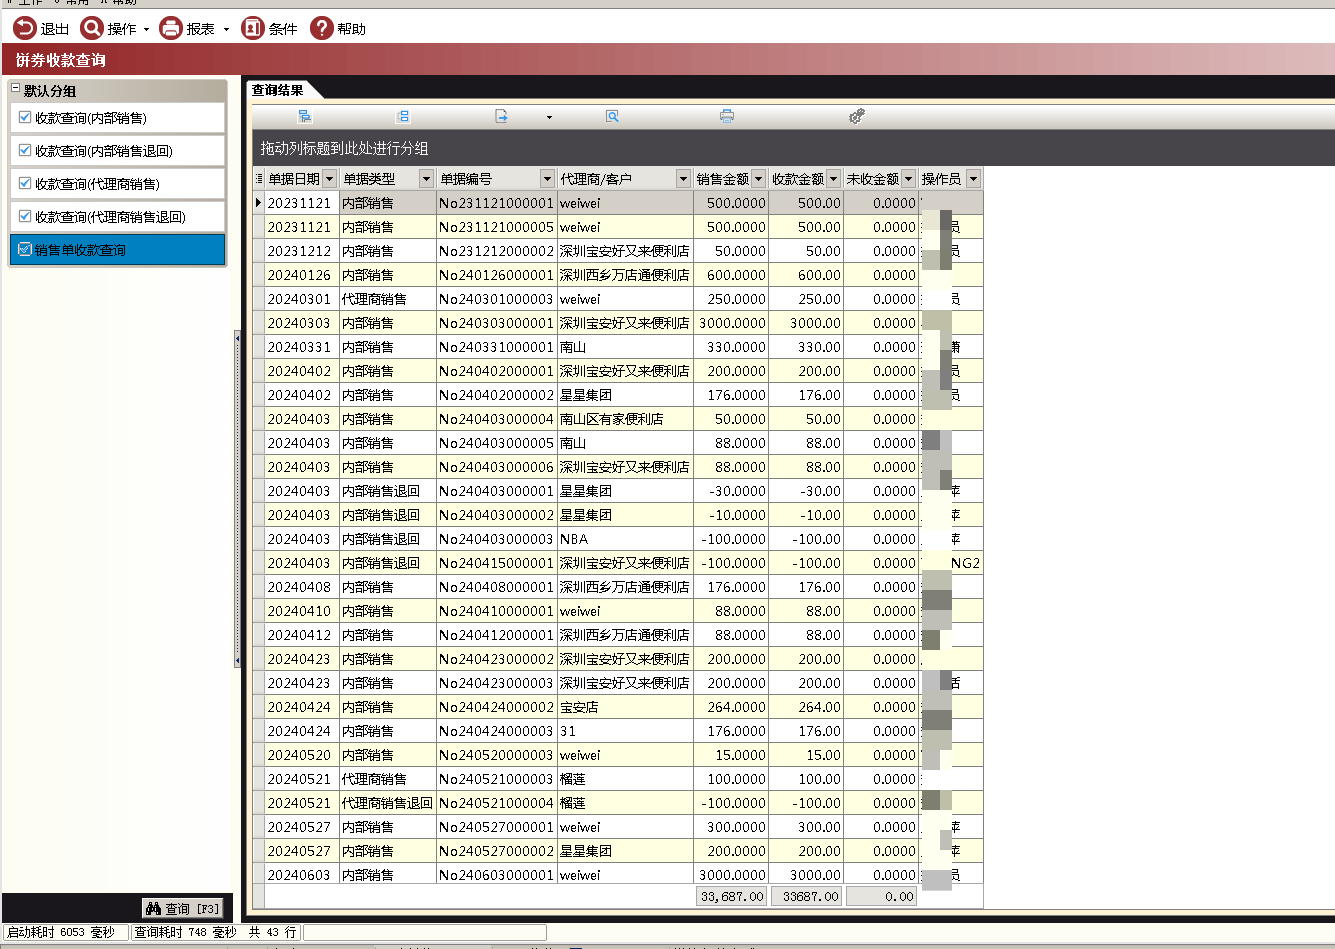This screenshot has height=949, width=1335.
Task: Click the column chooser icon left of 单据日期
Action: pyautogui.click(x=259, y=179)
